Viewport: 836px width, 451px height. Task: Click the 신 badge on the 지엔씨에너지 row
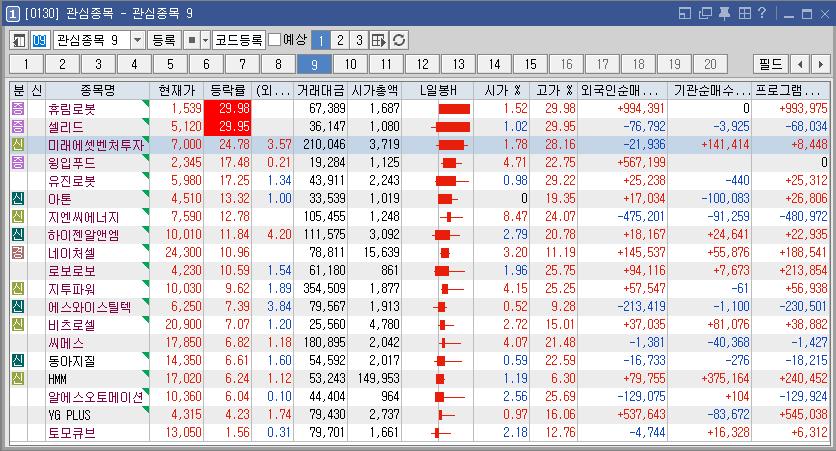tap(18, 217)
